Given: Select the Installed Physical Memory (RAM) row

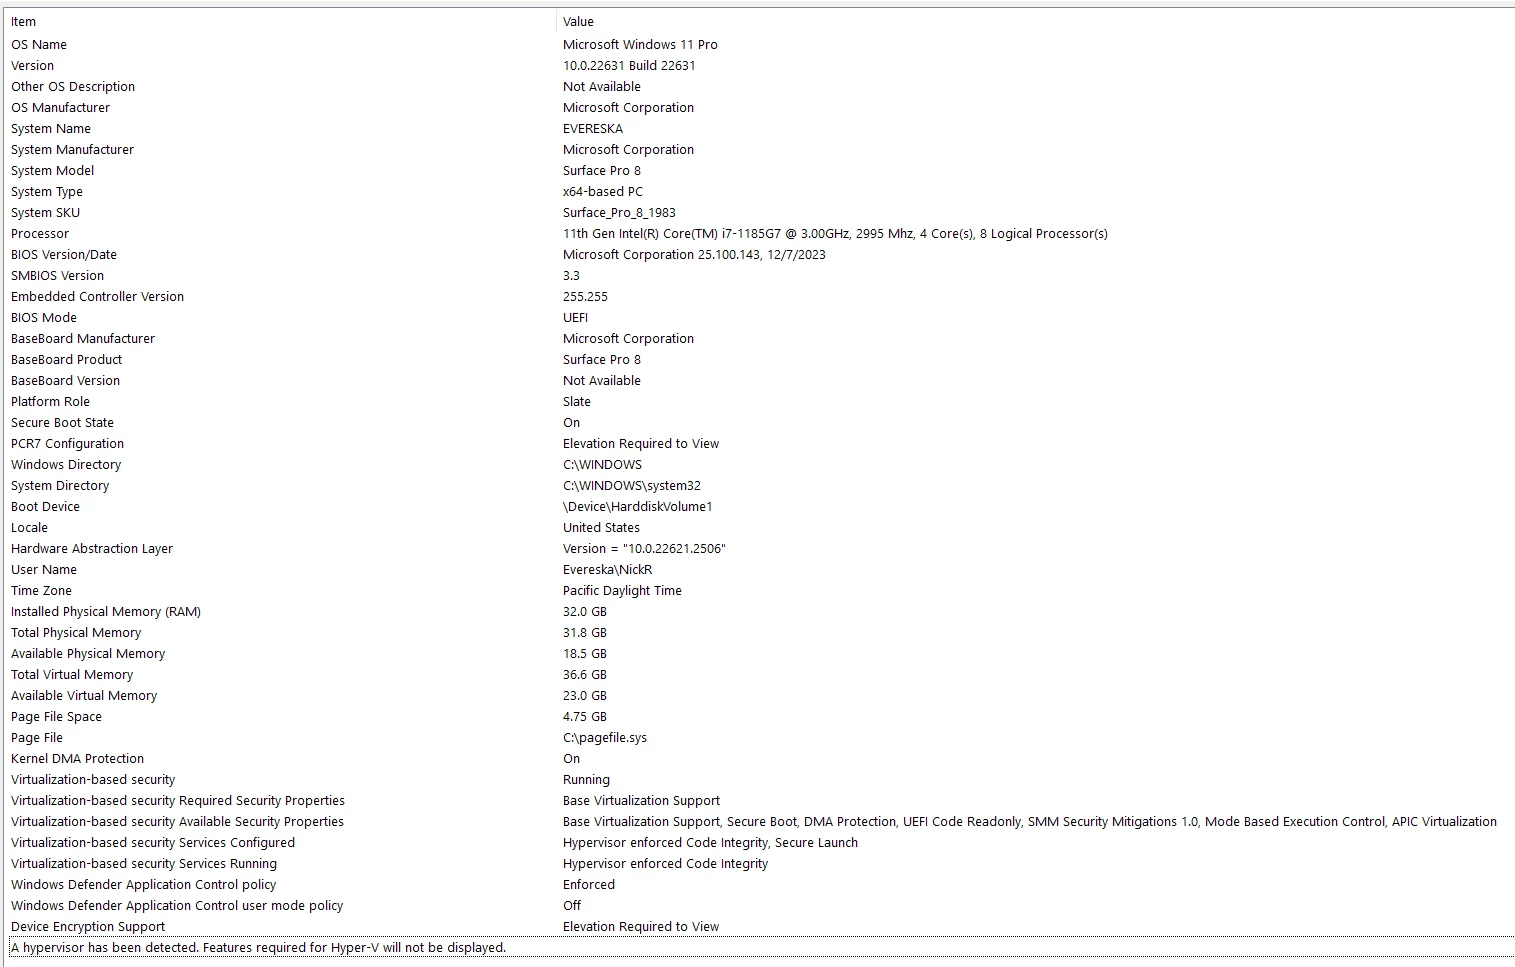Looking at the screenshot, I should tap(757, 611).
